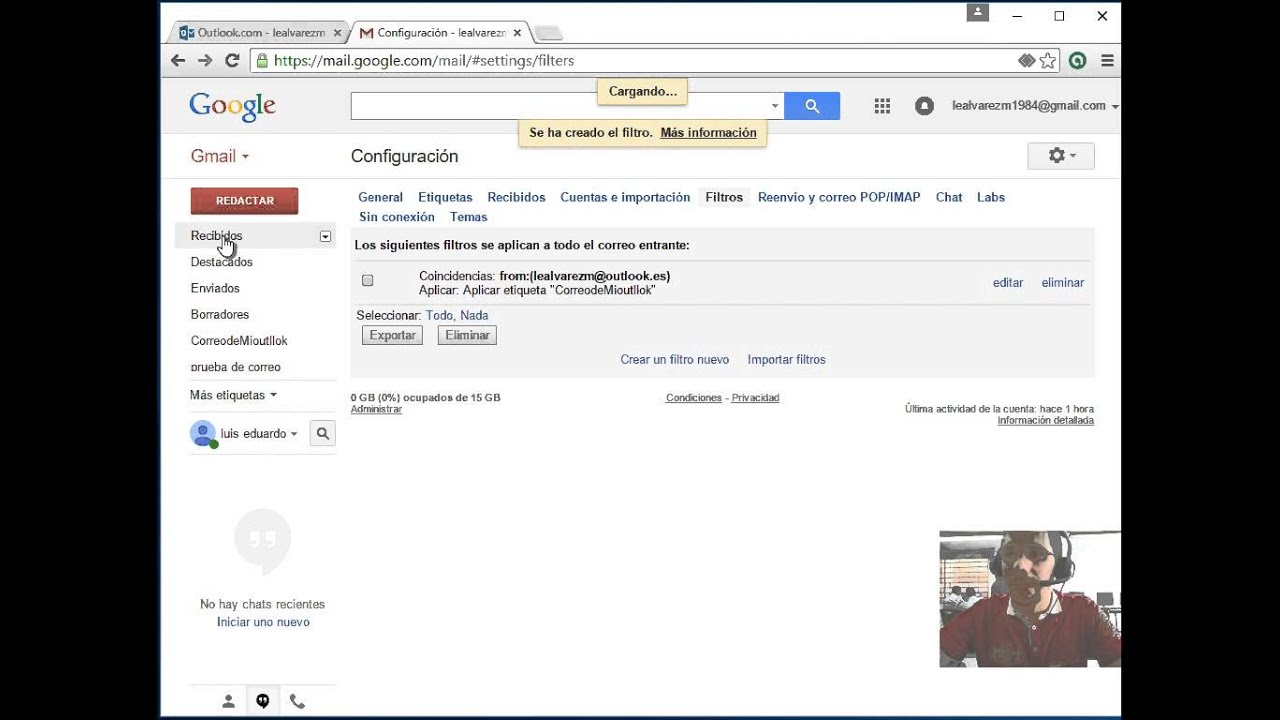Image resolution: width=1280 pixels, height=720 pixels.
Task: Open the Hangouts contacts person icon
Action: (228, 701)
